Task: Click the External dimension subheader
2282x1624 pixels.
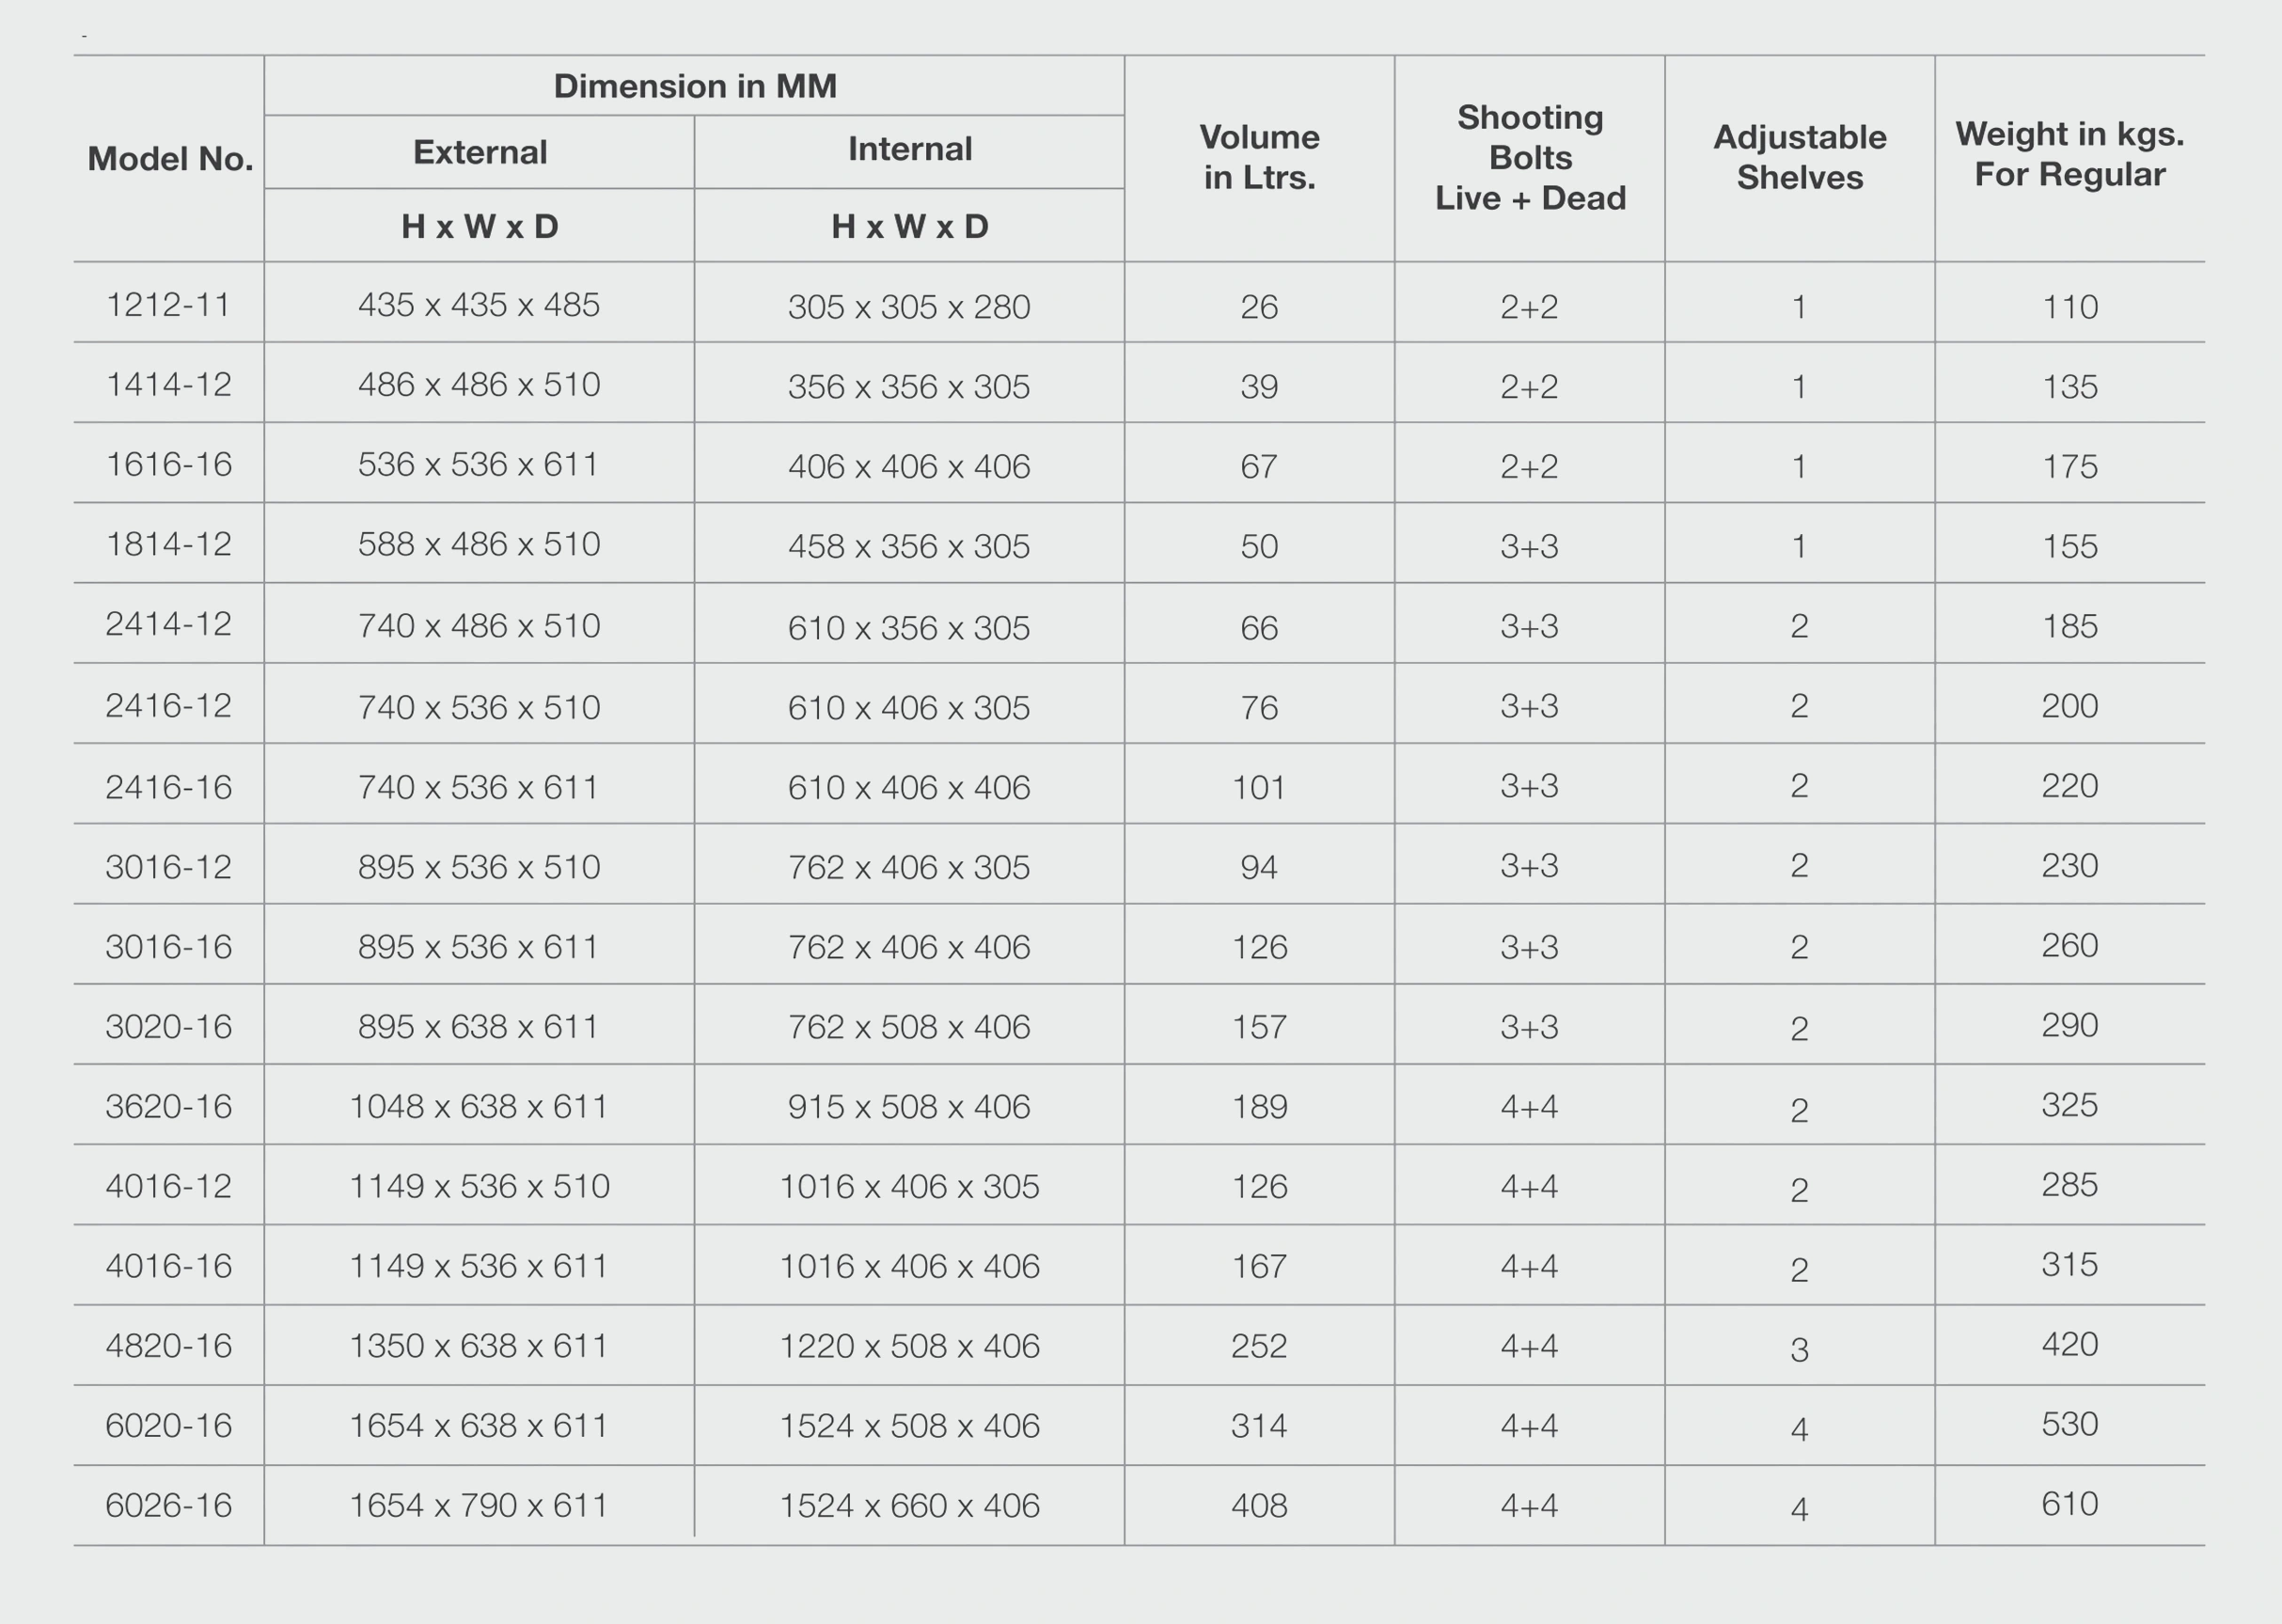Action: click(480, 152)
